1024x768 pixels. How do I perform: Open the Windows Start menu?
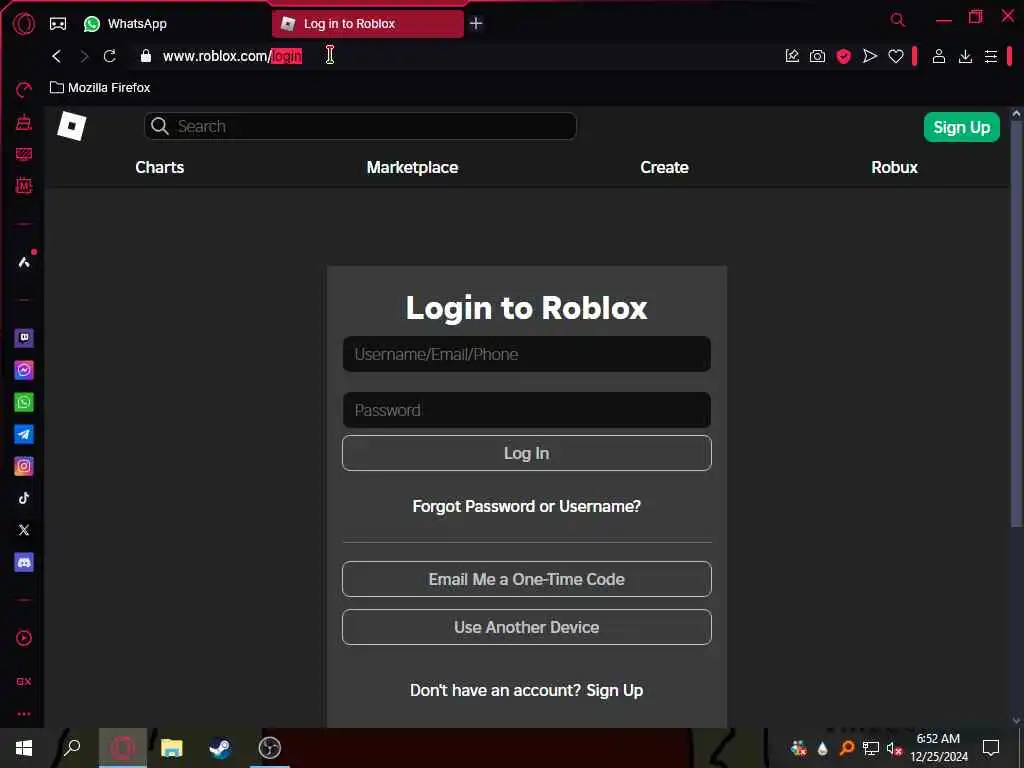pyautogui.click(x=24, y=748)
